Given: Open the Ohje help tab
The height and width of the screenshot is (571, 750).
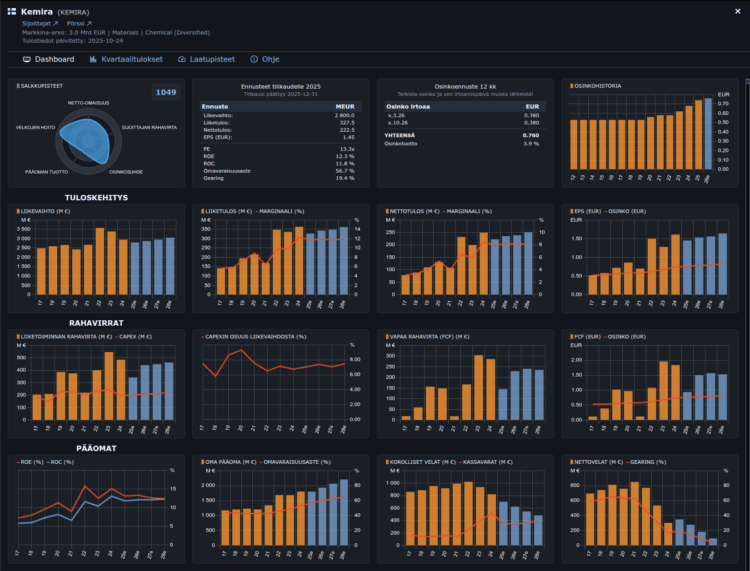Looking at the screenshot, I should (x=265, y=59).
